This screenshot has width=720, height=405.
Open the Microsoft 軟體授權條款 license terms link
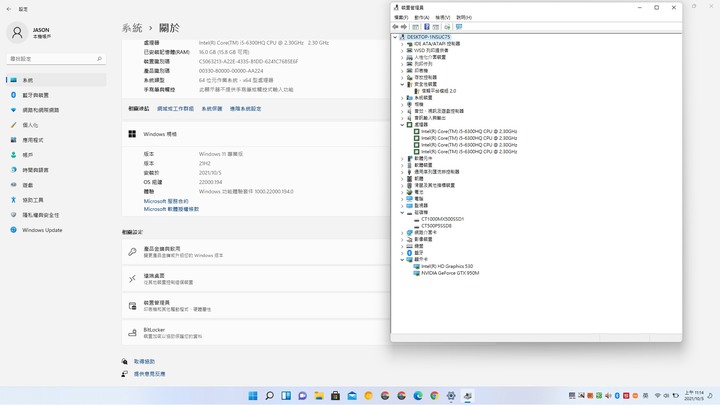point(171,209)
